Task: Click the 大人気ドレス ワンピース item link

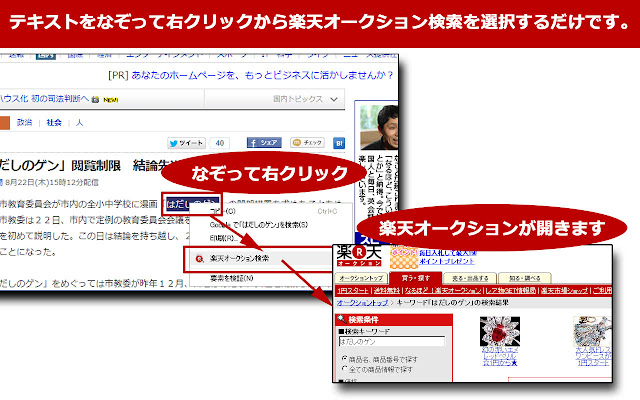Action: click(593, 356)
